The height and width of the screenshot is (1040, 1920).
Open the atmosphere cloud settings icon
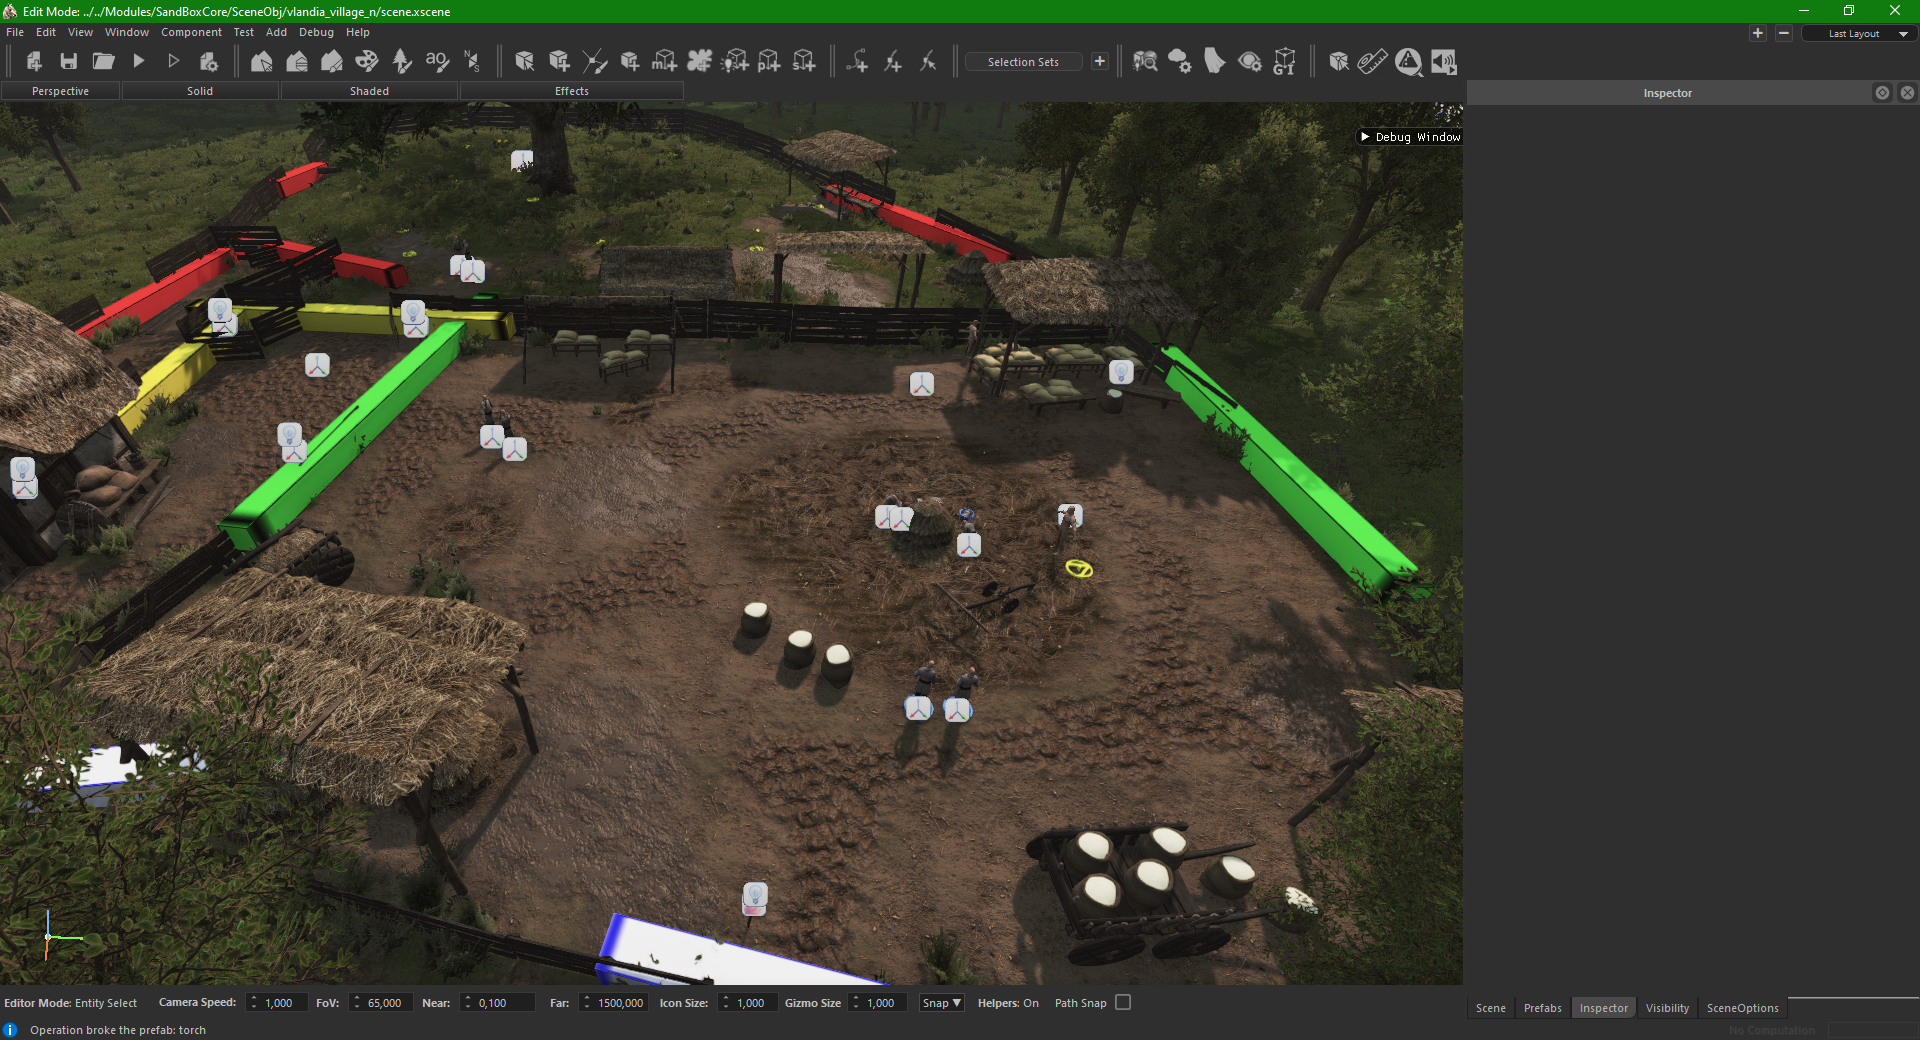(1180, 62)
